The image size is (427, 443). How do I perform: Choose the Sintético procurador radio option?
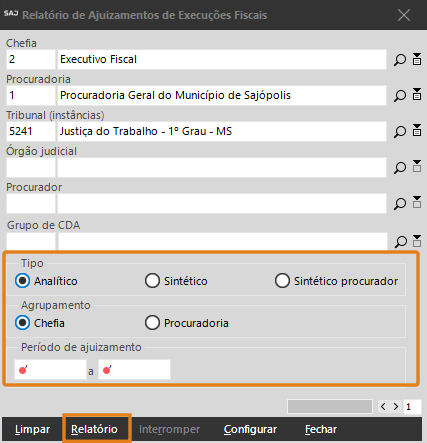click(336, 281)
